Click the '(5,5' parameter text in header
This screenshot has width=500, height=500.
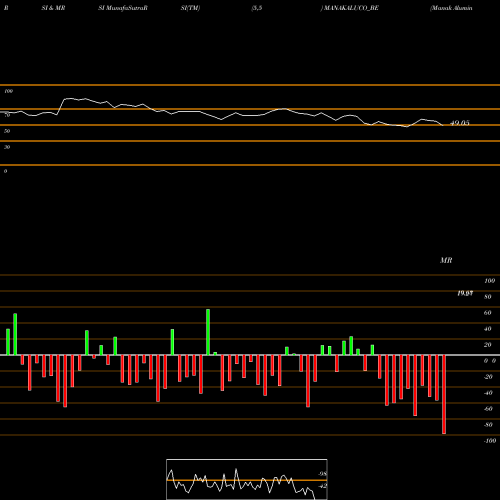(x=257, y=8)
